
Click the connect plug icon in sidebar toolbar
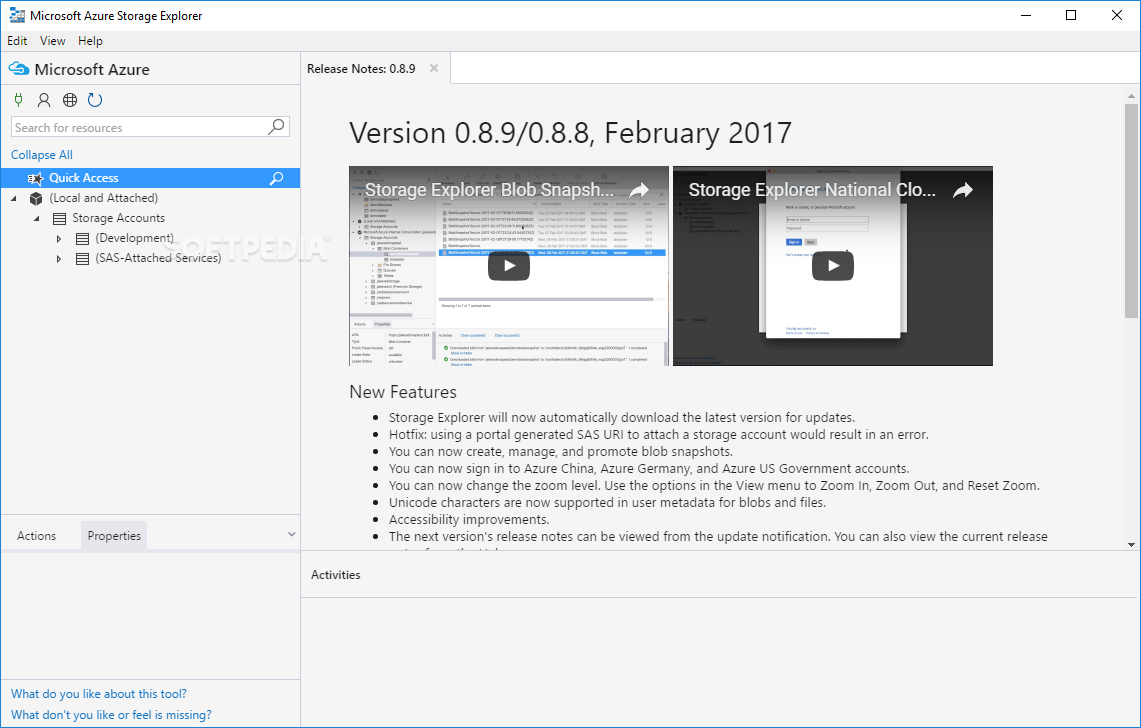(18, 100)
